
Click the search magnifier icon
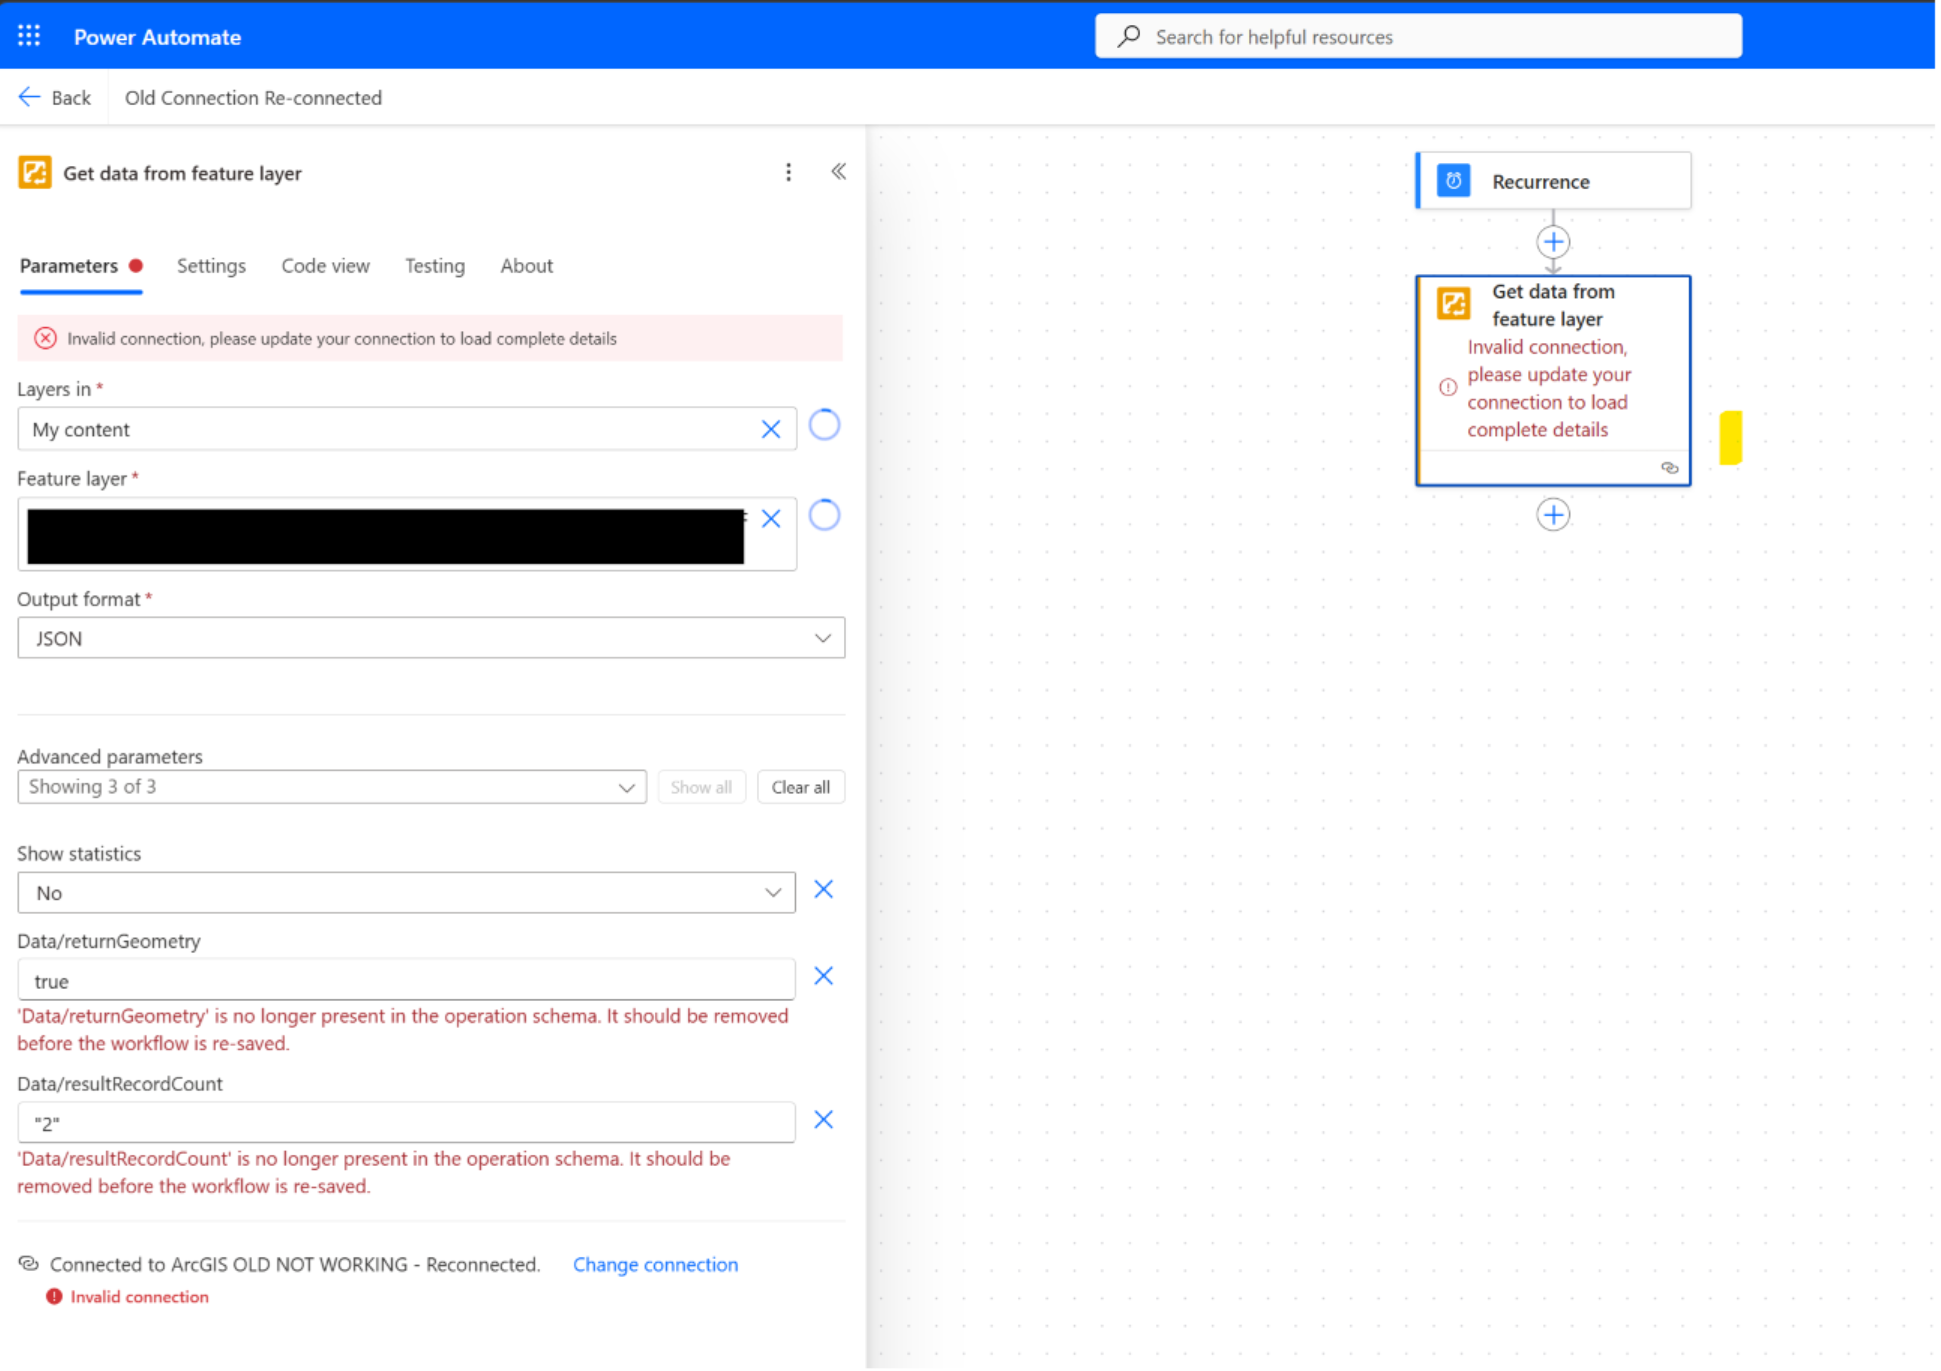[x=1129, y=36]
